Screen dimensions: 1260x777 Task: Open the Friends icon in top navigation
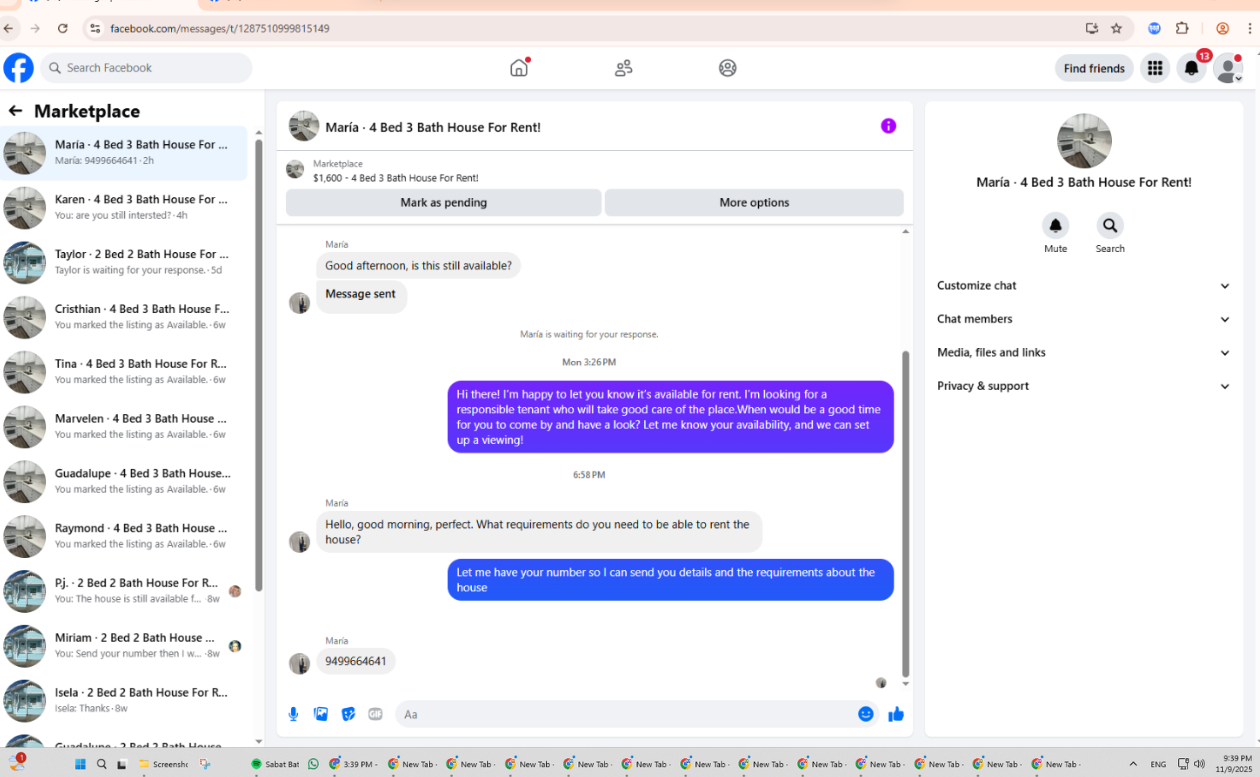coord(624,68)
